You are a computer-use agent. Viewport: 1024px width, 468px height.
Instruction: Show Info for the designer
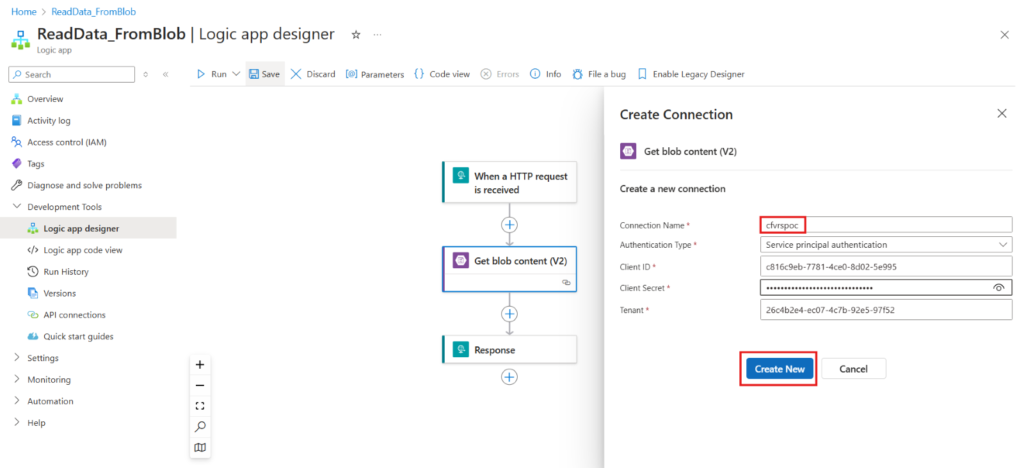[545, 74]
